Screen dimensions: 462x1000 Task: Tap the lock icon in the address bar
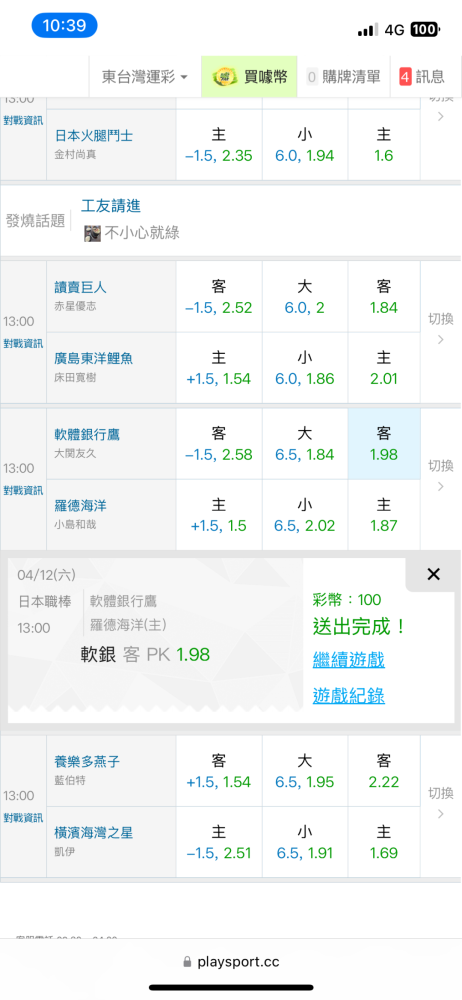(x=187, y=962)
